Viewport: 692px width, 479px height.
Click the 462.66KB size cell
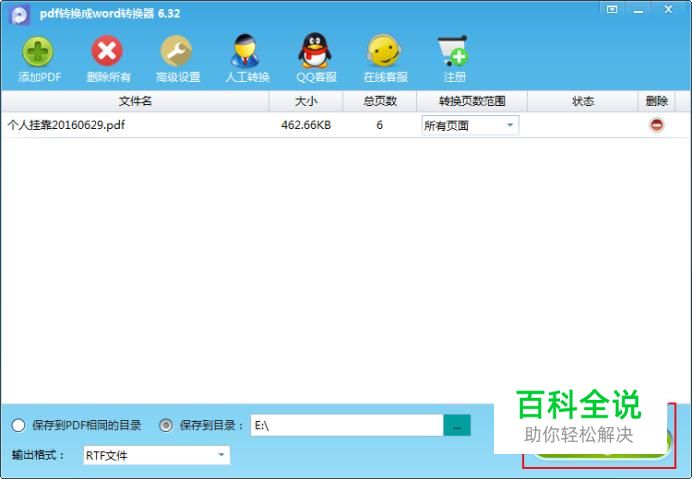[x=306, y=125]
